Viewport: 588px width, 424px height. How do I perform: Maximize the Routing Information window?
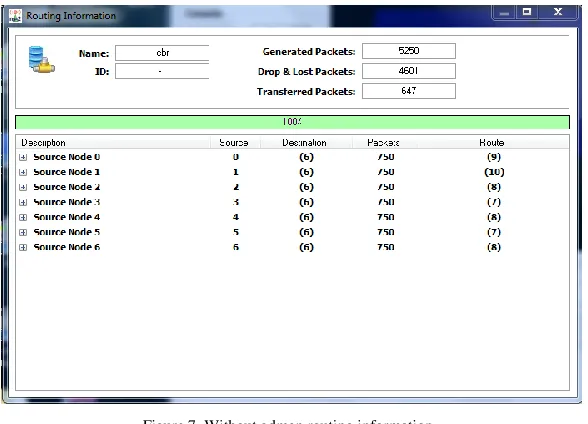[527, 12]
